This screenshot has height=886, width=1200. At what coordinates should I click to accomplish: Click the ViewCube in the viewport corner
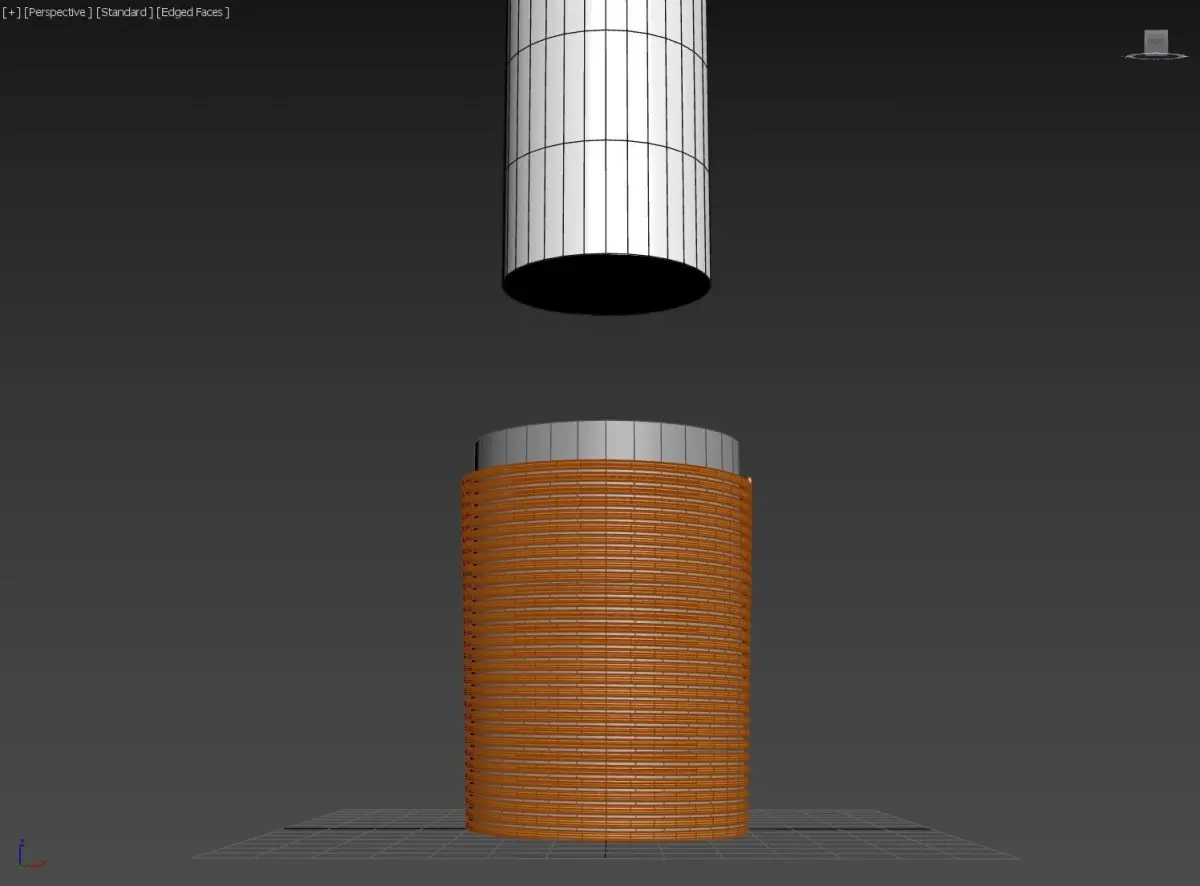tap(1156, 43)
